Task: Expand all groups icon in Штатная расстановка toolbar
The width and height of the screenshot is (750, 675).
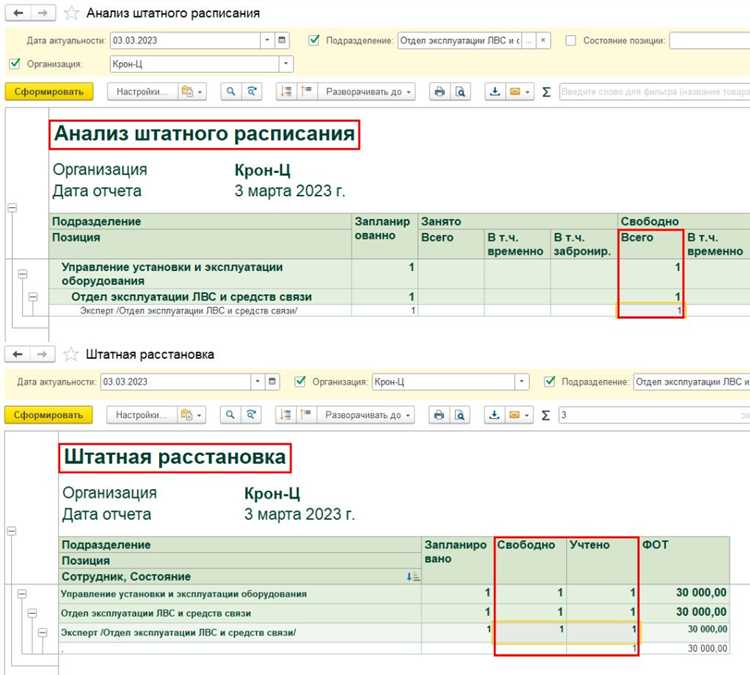Action: pos(306,415)
